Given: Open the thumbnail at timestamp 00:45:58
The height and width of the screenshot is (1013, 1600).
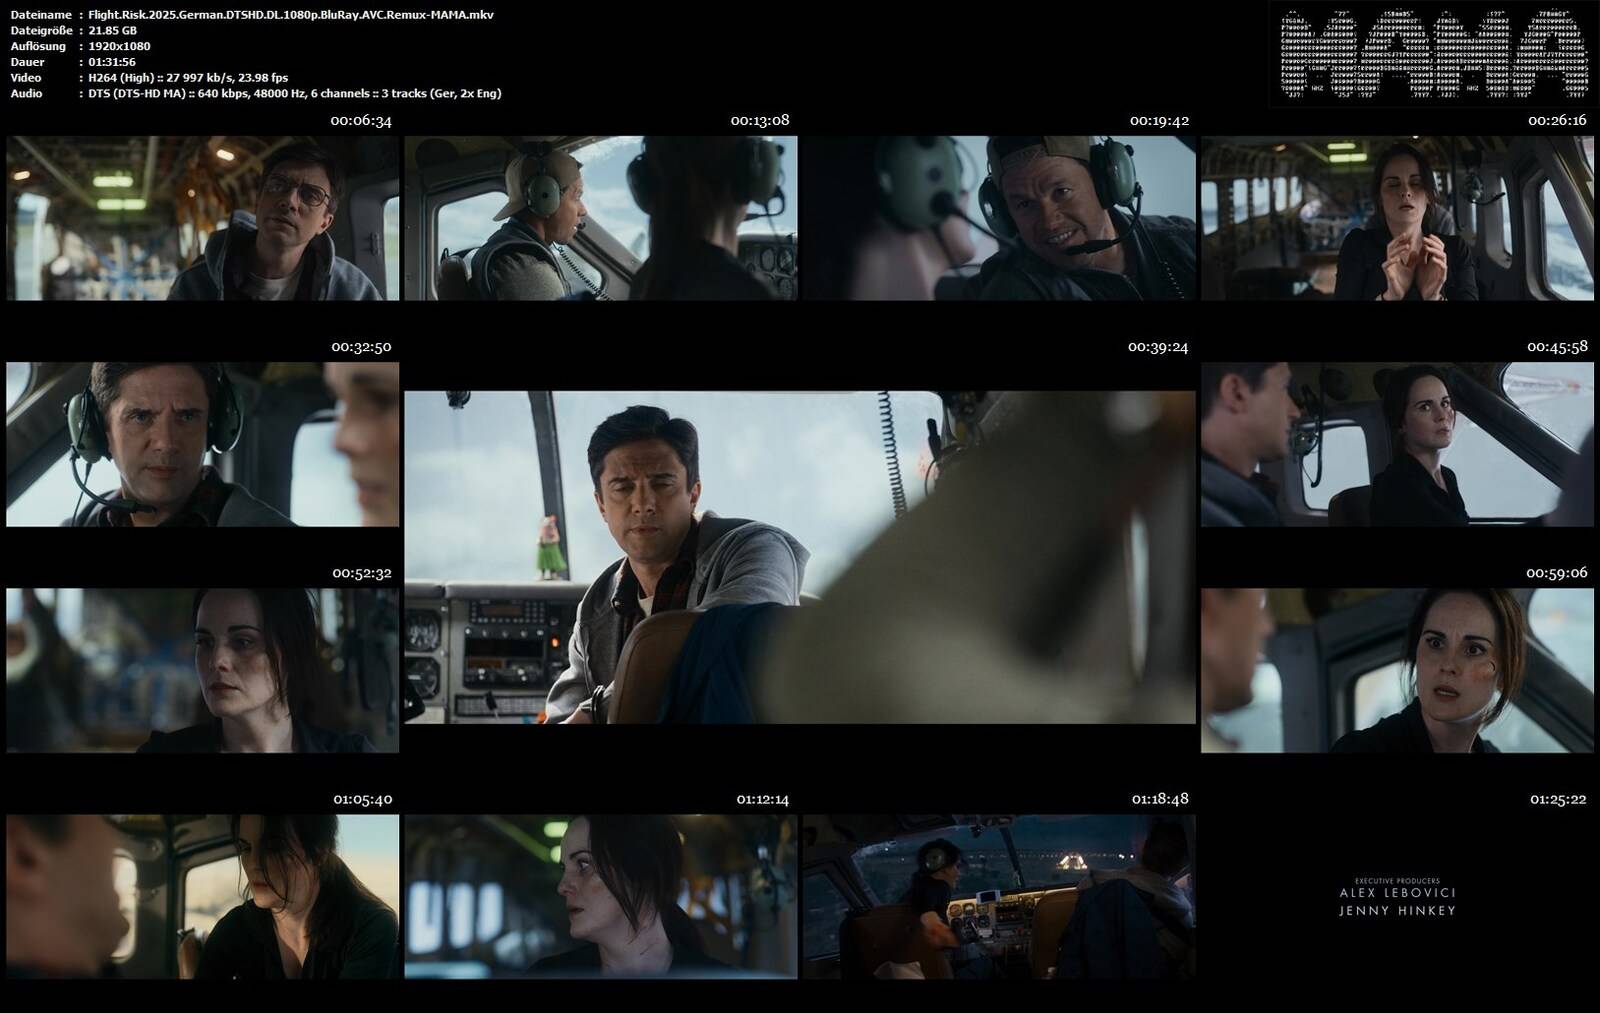Looking at the screenshot, I should coord(1397,444).
